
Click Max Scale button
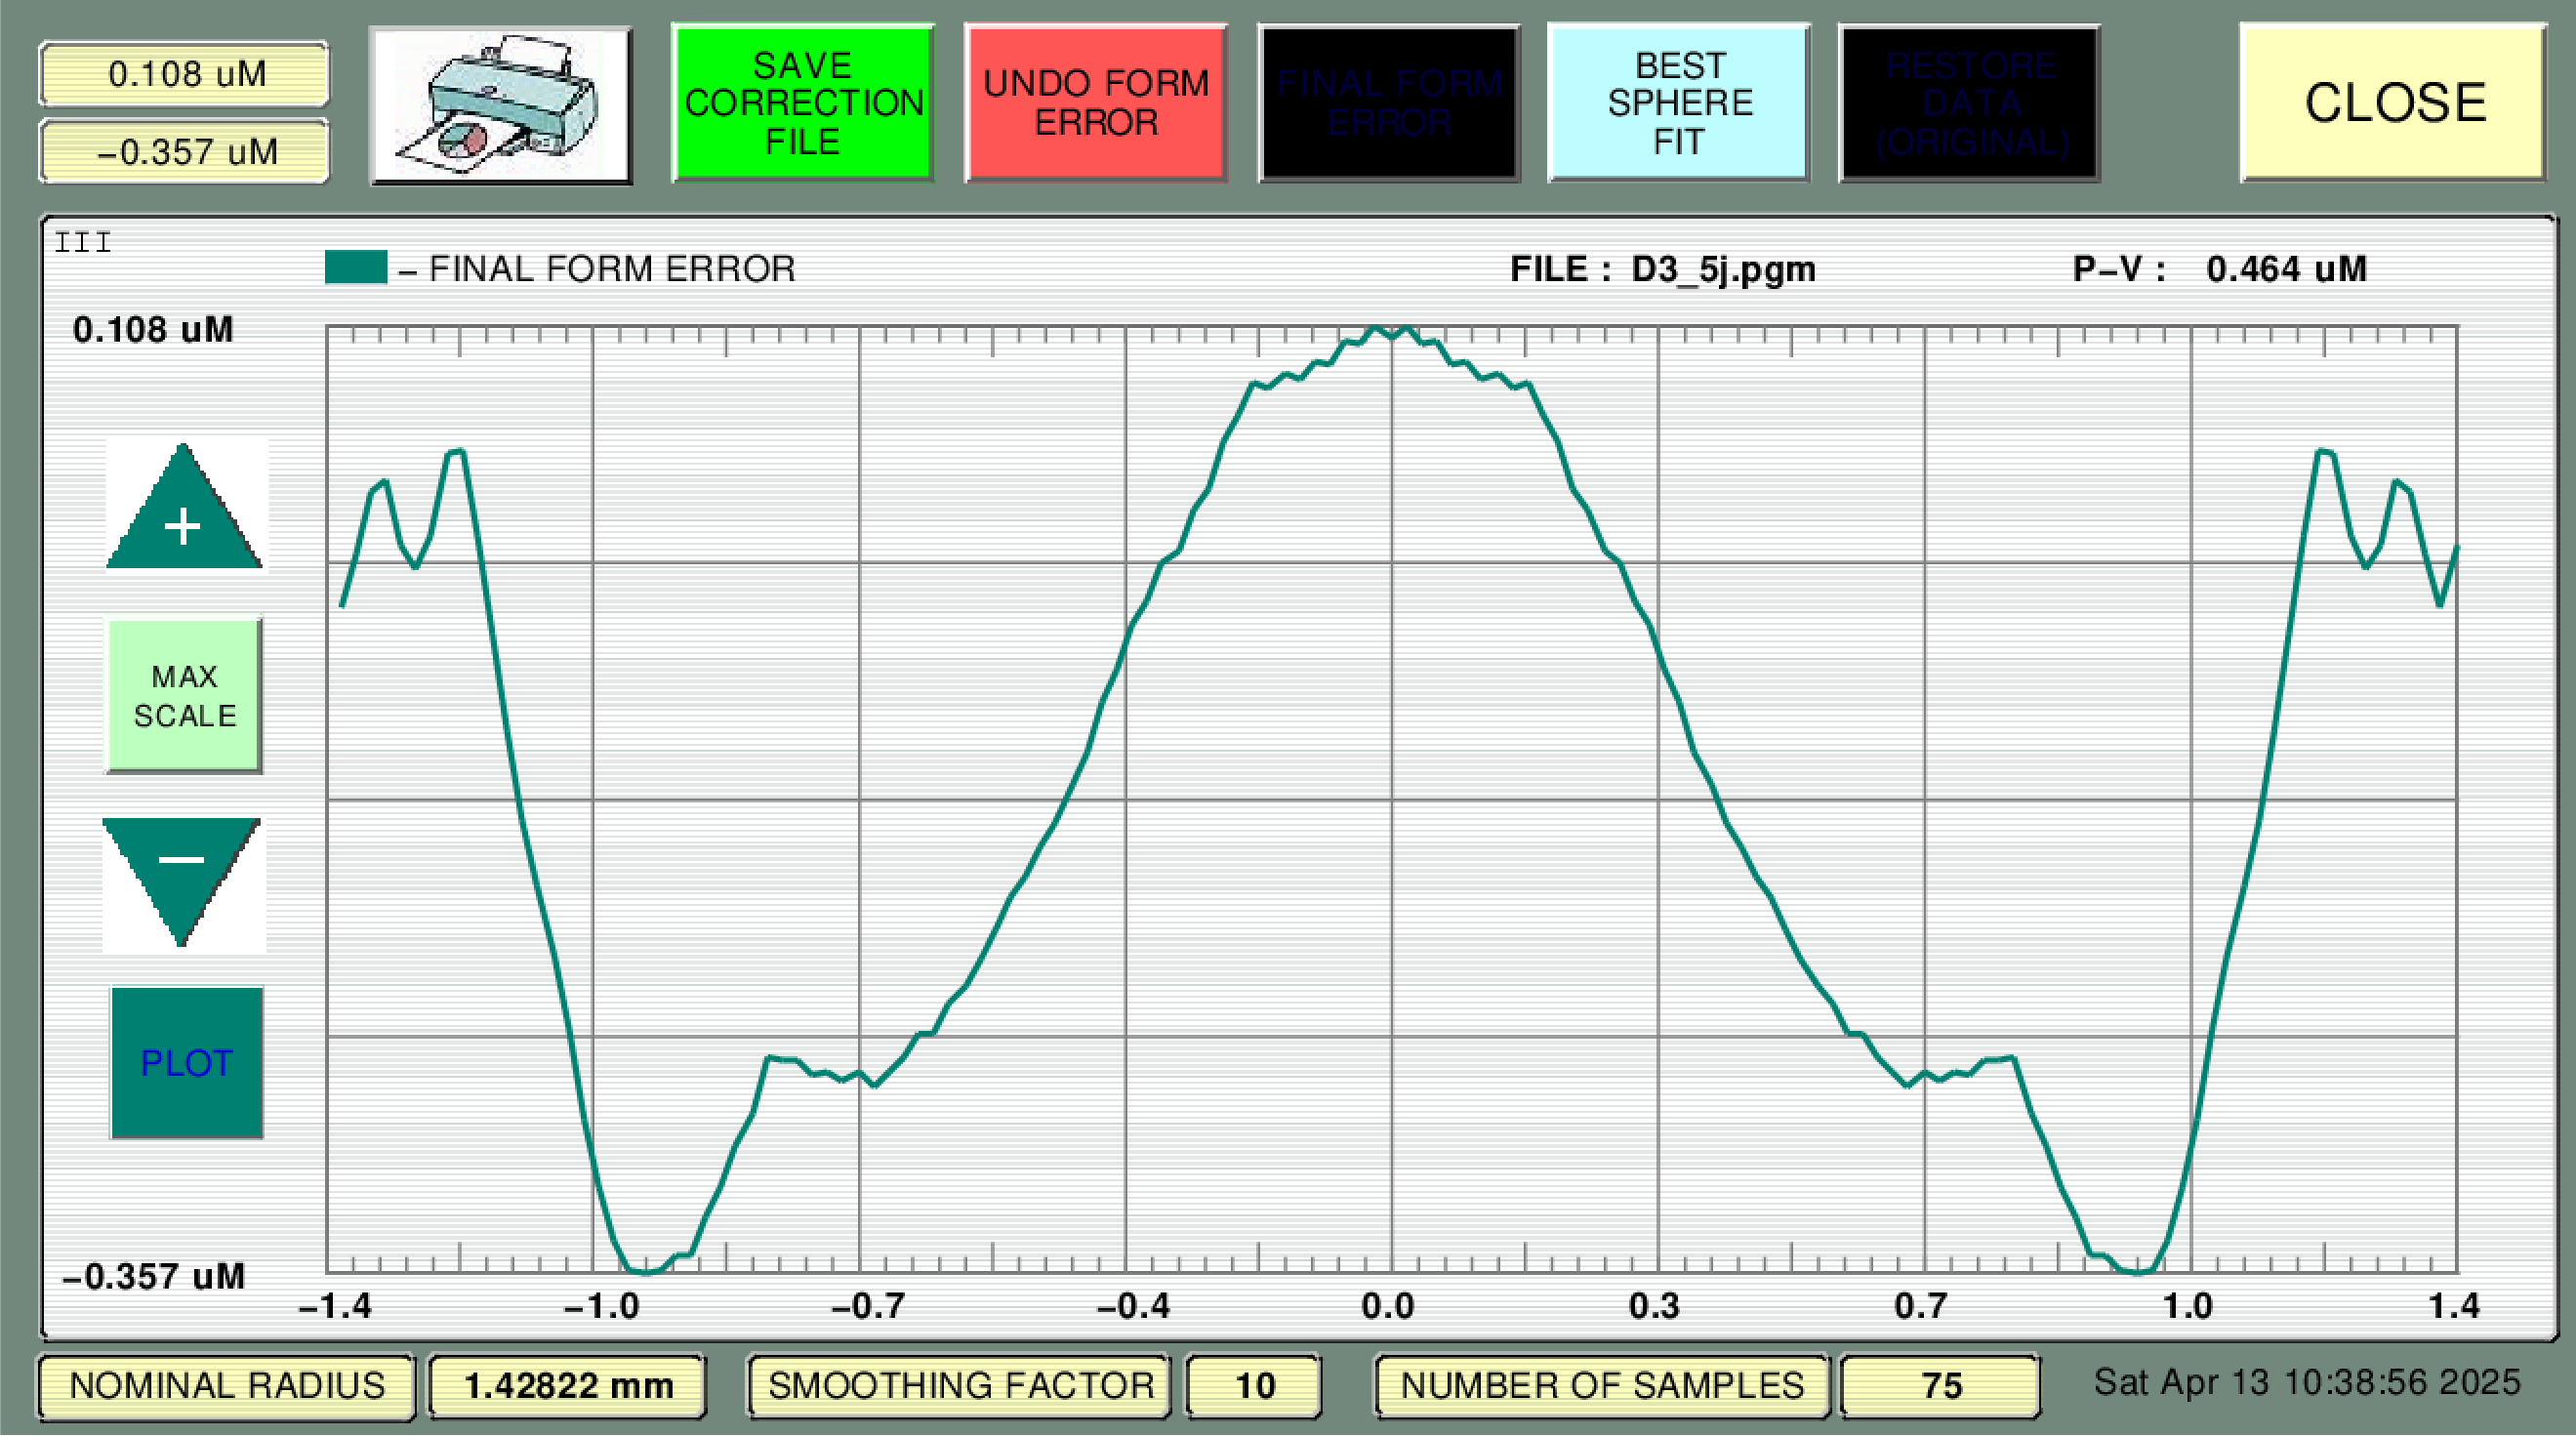(x=185, y=696)
